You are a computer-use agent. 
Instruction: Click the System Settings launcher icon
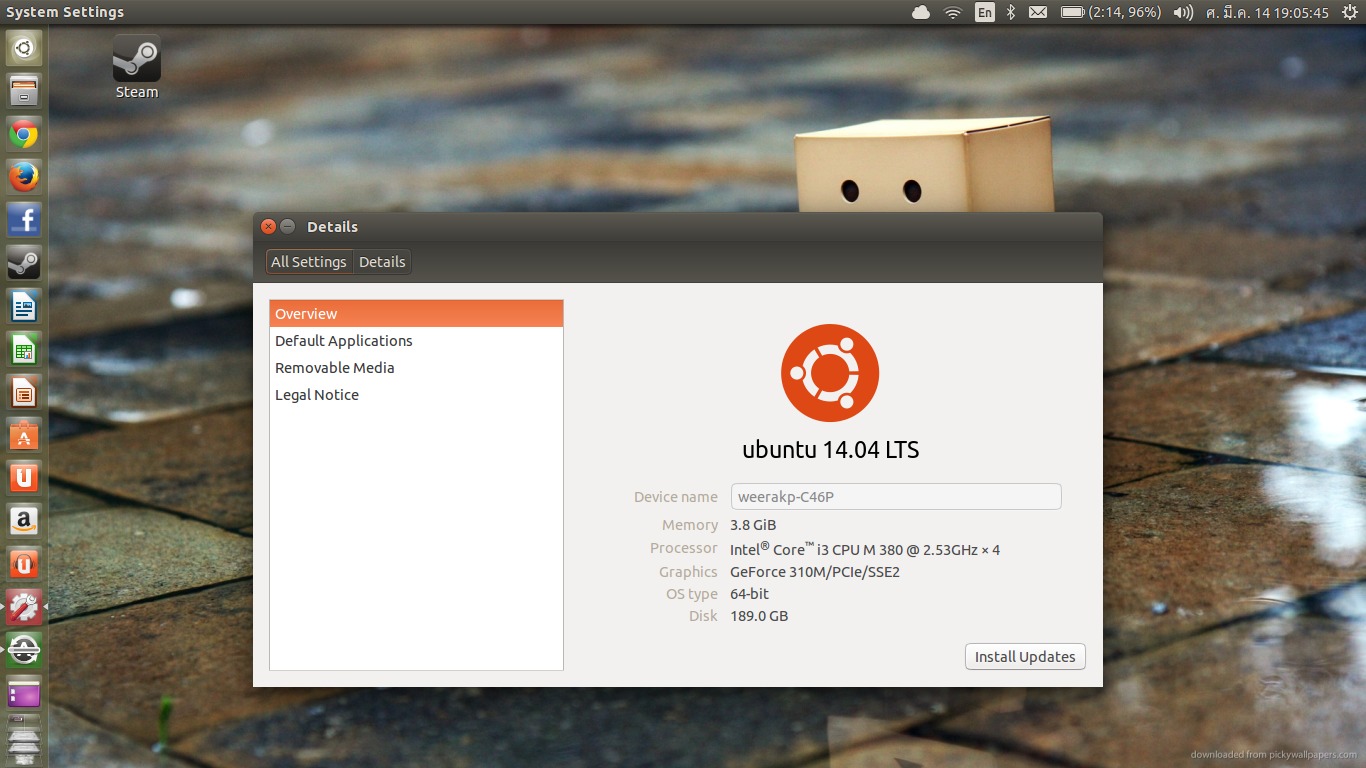[x=24, y=606]
